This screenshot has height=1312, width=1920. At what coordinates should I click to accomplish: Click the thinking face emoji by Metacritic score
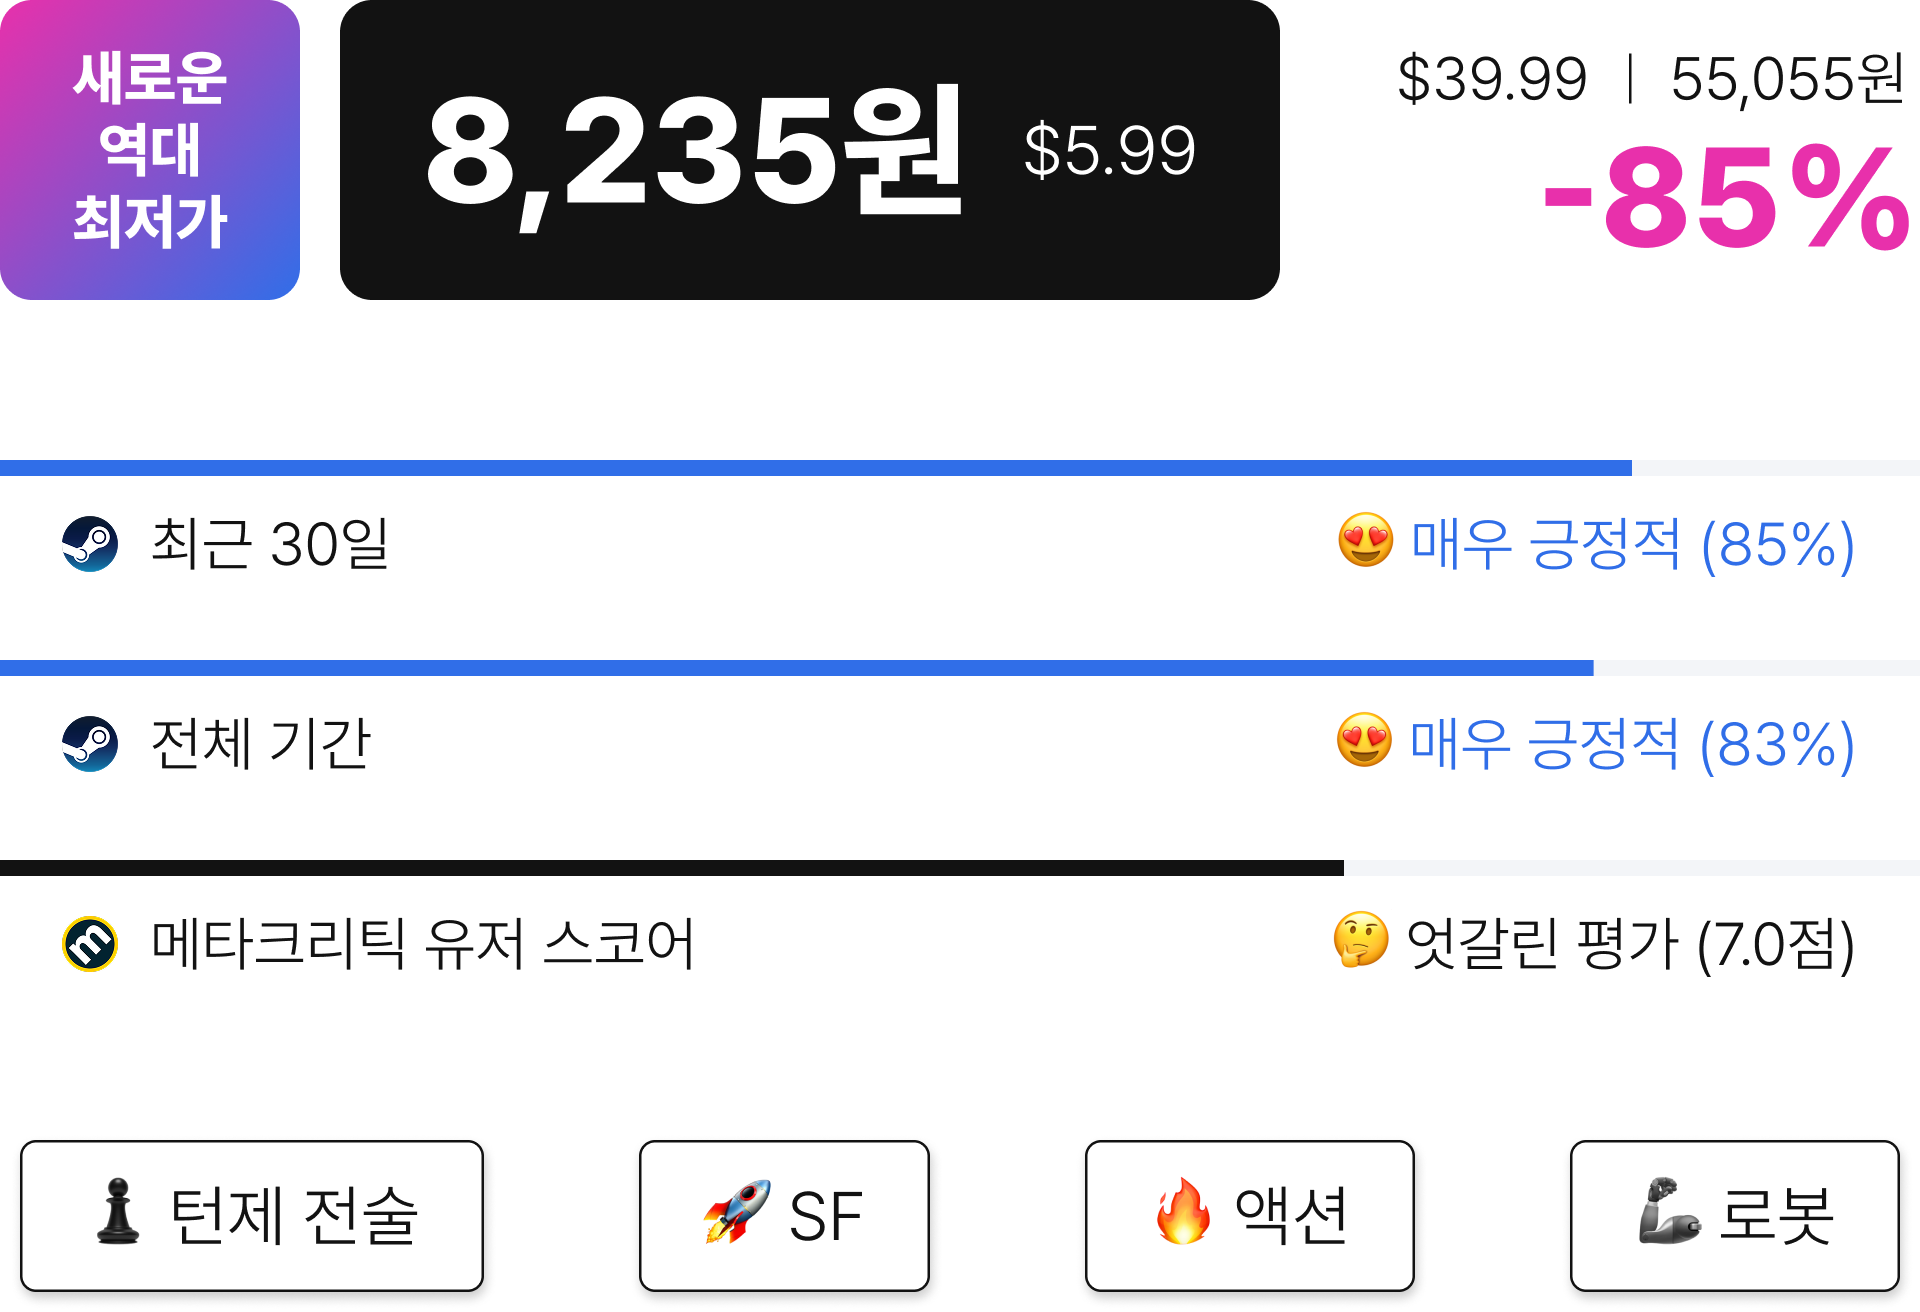click(1361, 940)
